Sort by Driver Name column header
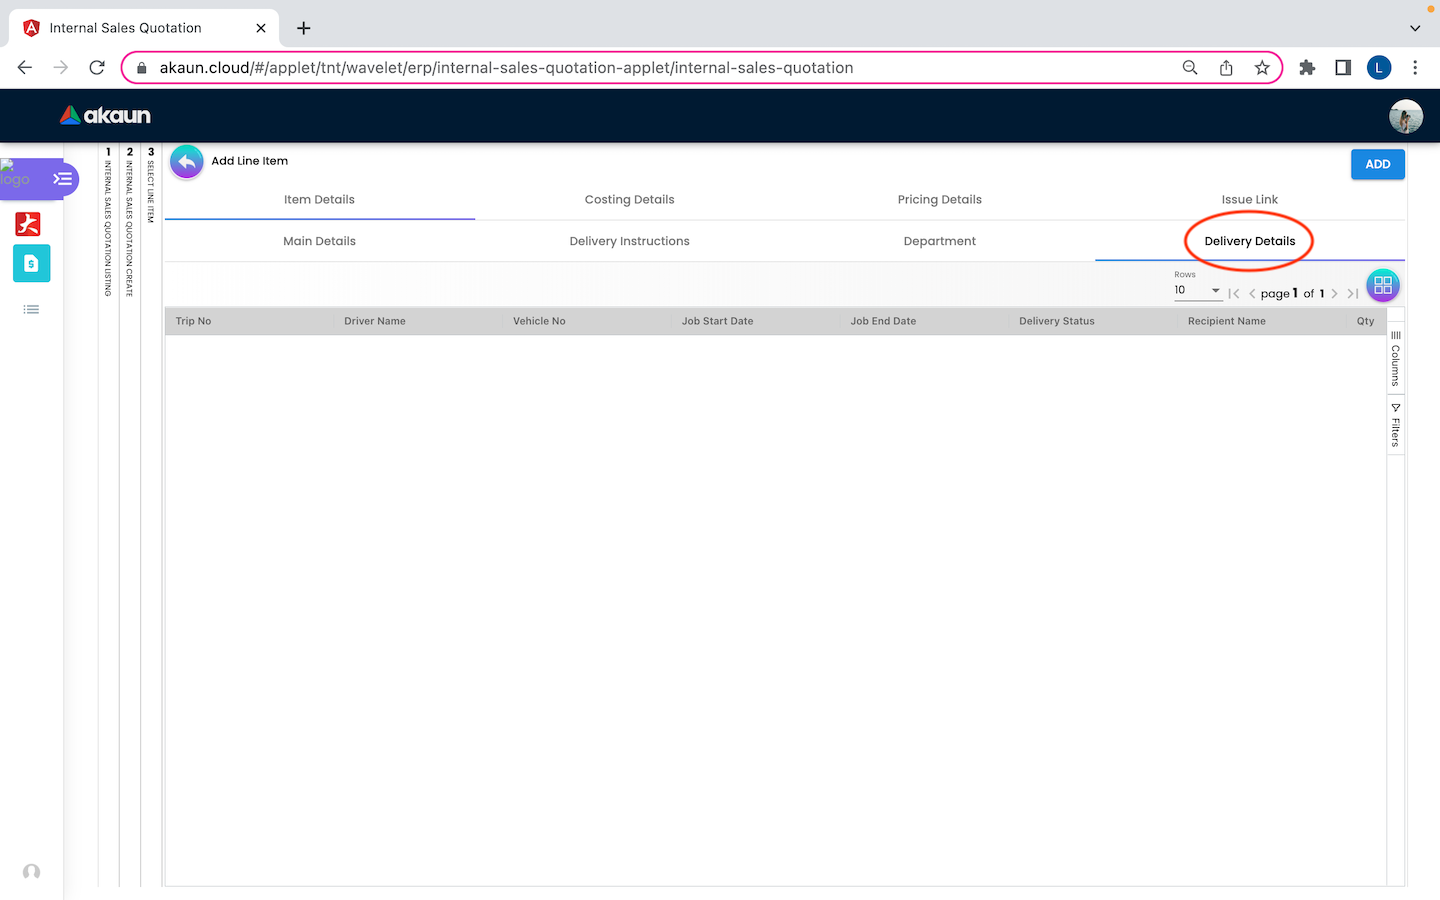Screen dimensions: 1440x900 [375, 321]
